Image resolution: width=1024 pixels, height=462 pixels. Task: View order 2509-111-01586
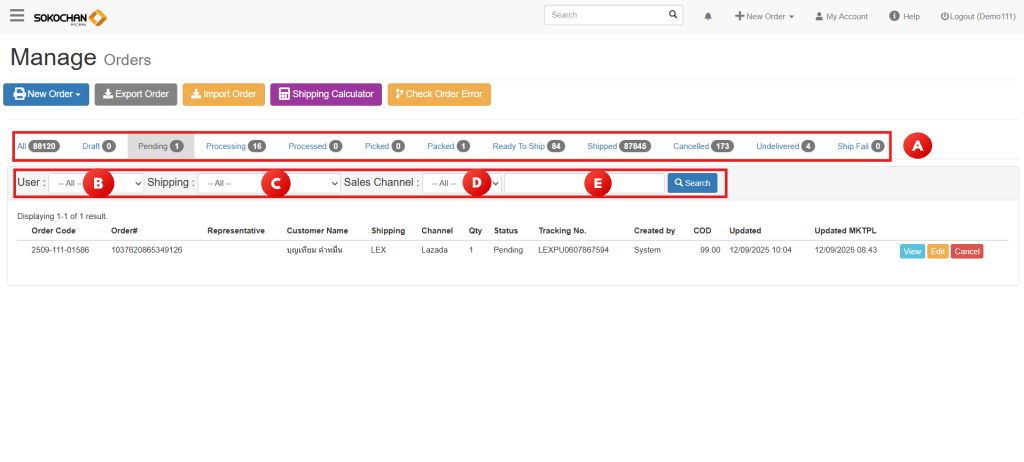tap(912, 251)
